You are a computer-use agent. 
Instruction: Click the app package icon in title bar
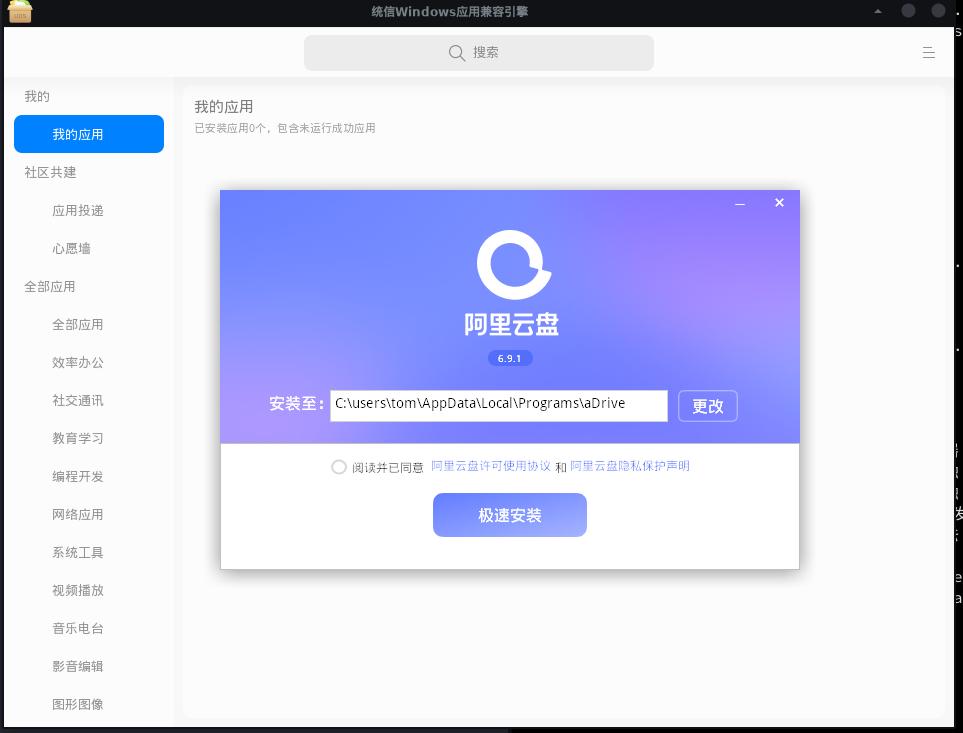20,12
